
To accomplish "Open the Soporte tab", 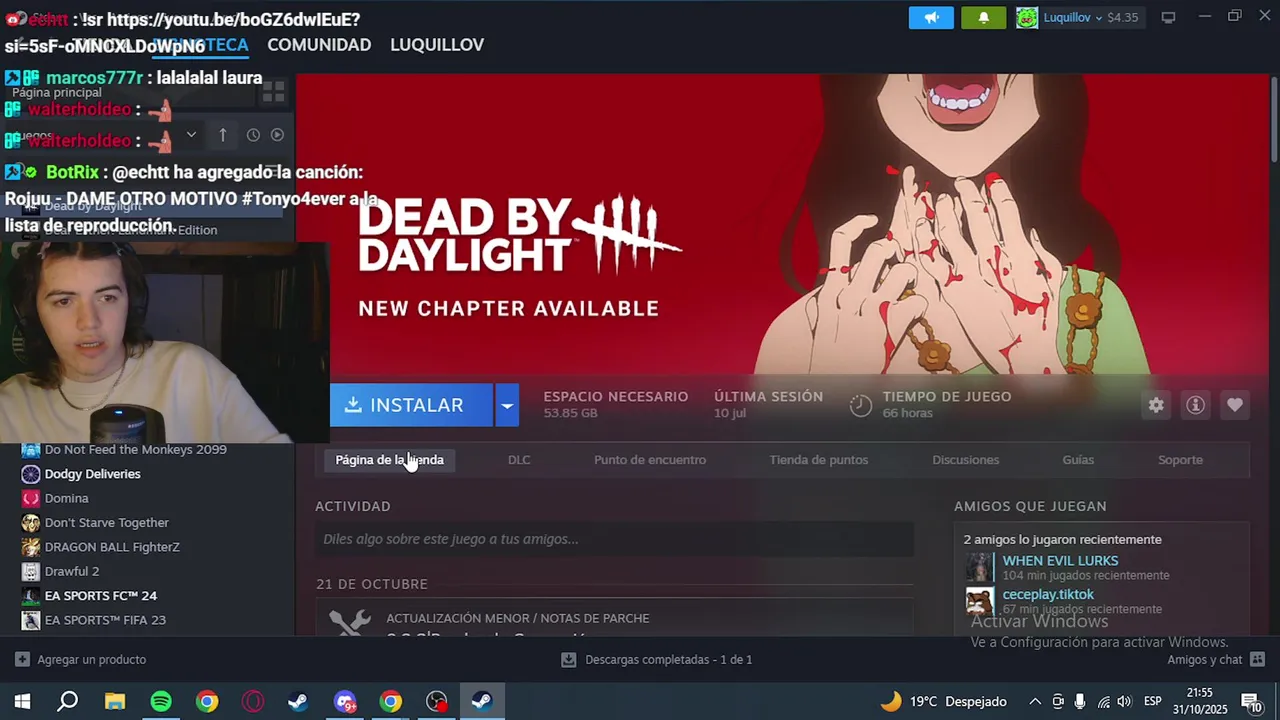I will click(1180, 460).
